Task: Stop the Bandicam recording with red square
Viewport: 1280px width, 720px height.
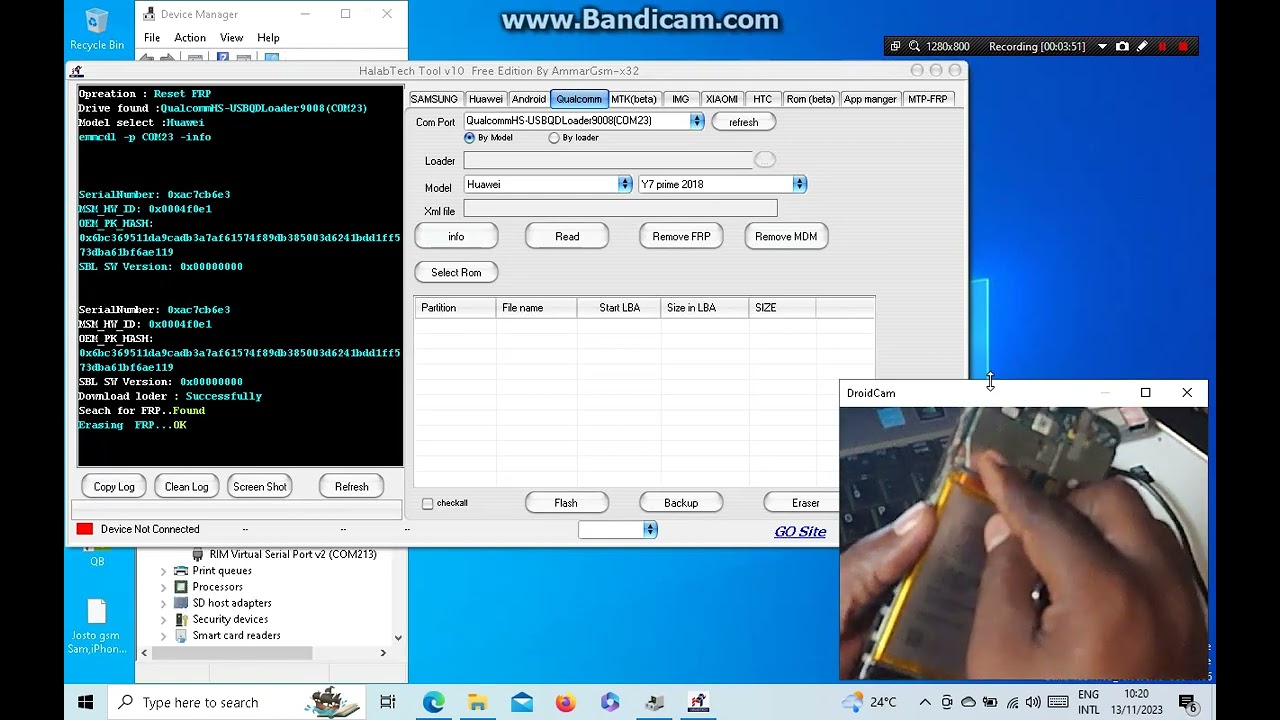Action: click(1183, 46)
